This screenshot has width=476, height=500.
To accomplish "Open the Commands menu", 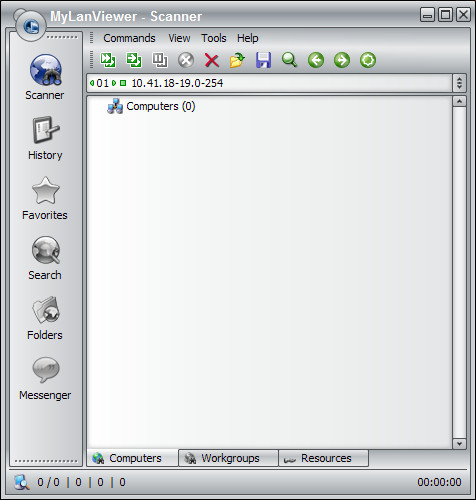I will click(x=129, y=38).
